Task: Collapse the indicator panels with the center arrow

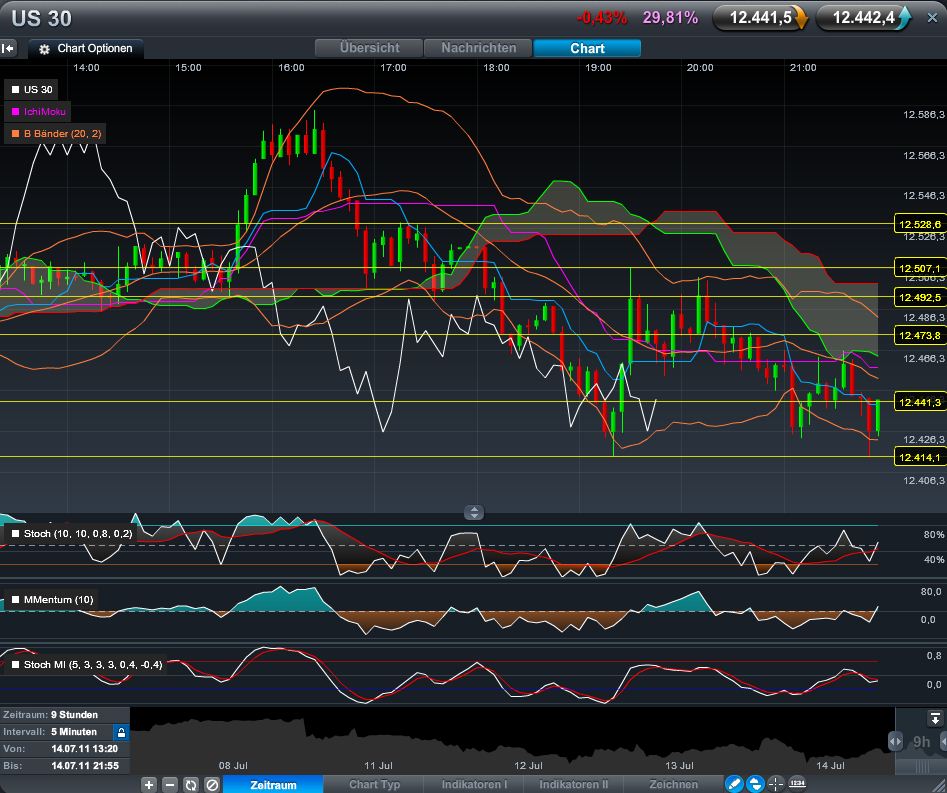Action: [473, 512]
